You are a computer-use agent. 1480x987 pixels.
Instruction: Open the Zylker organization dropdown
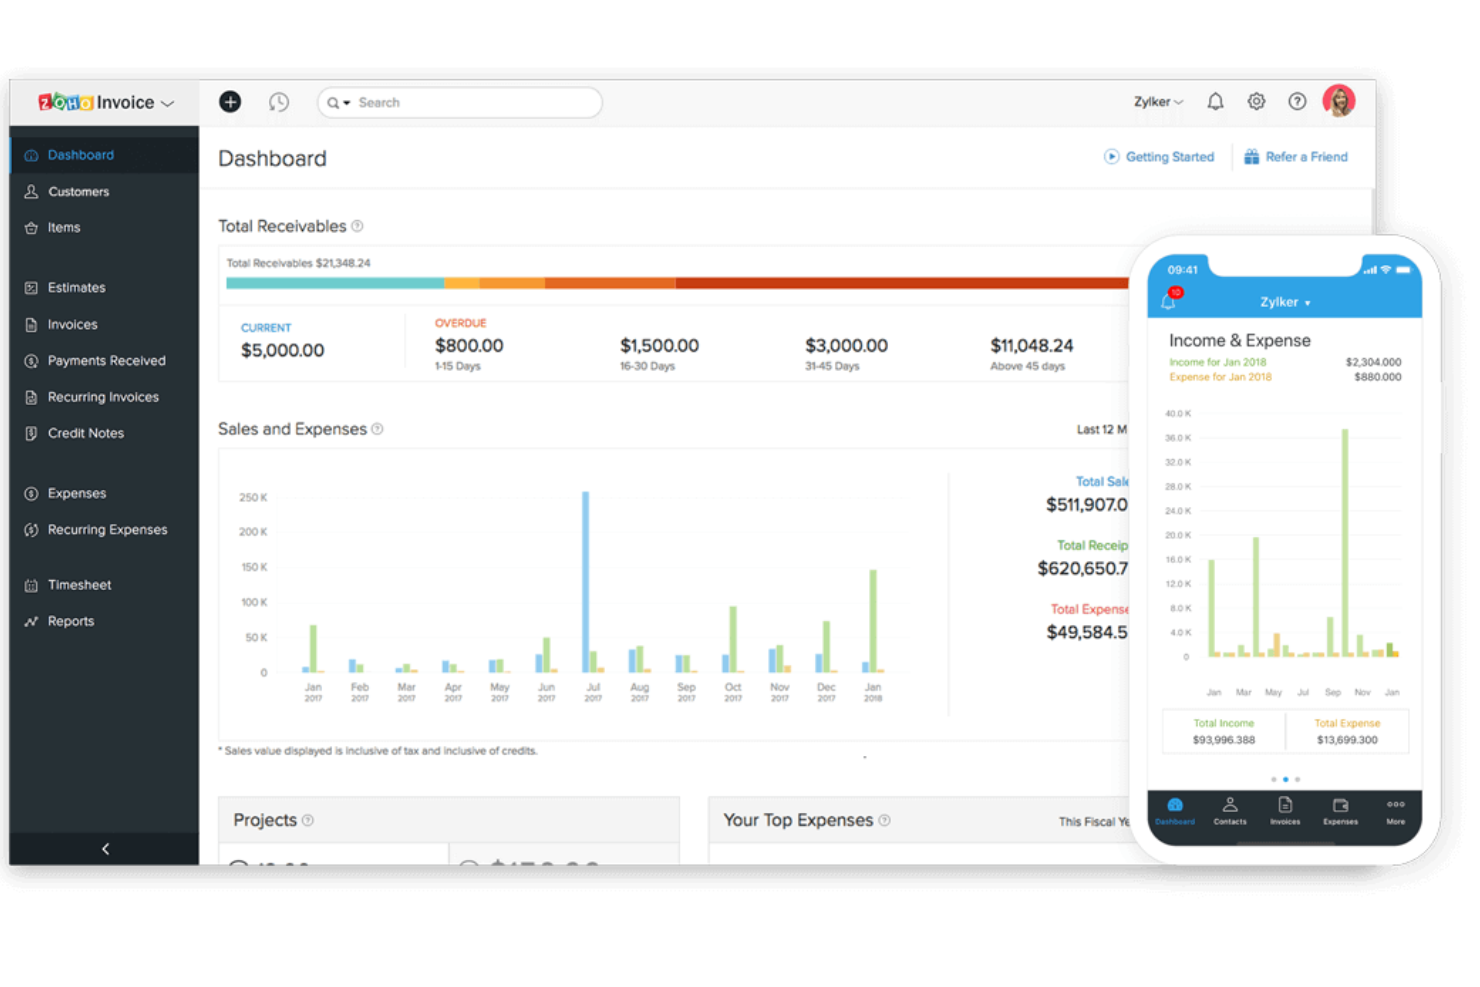[x=1157, y=101]
